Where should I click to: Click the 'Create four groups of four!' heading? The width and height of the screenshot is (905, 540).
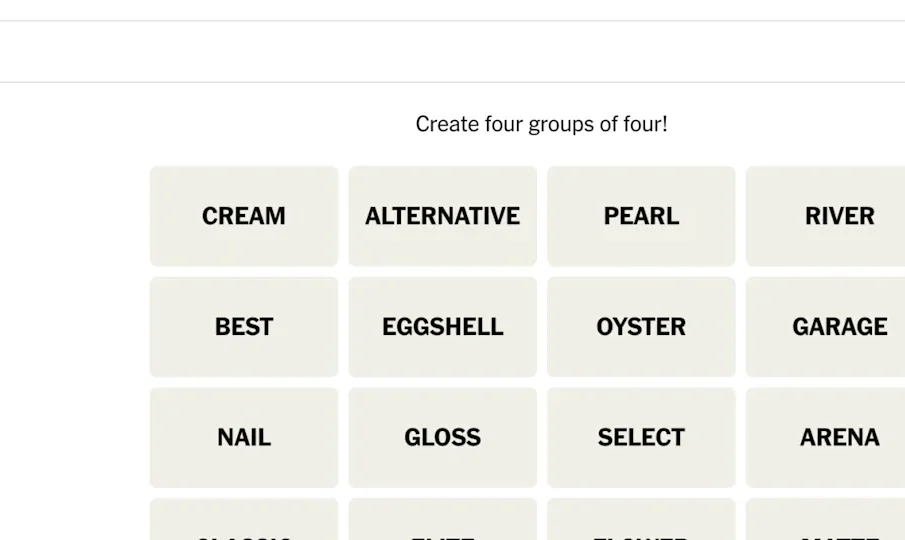tap(541, 124)
